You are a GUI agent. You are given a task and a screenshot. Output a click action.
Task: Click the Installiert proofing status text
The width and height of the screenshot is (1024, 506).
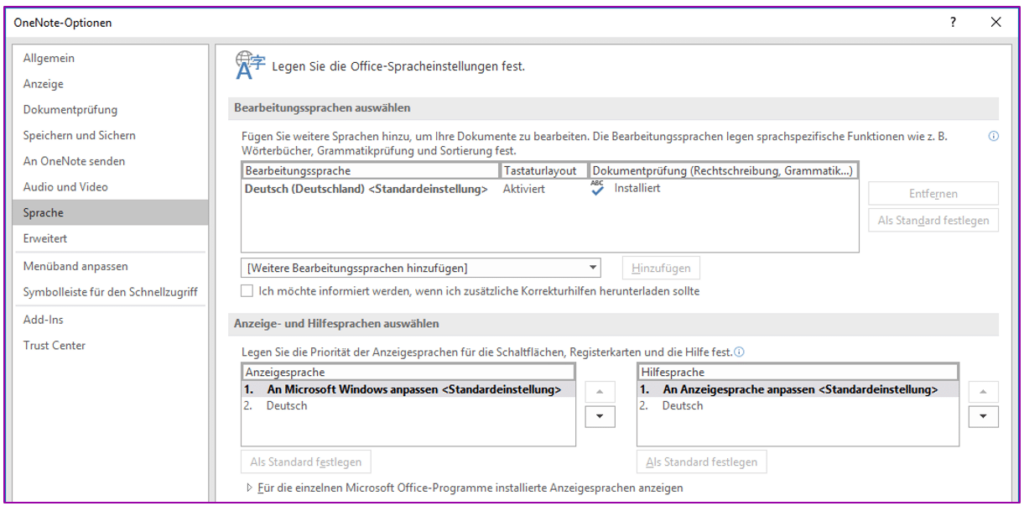[x=637, y=189]
